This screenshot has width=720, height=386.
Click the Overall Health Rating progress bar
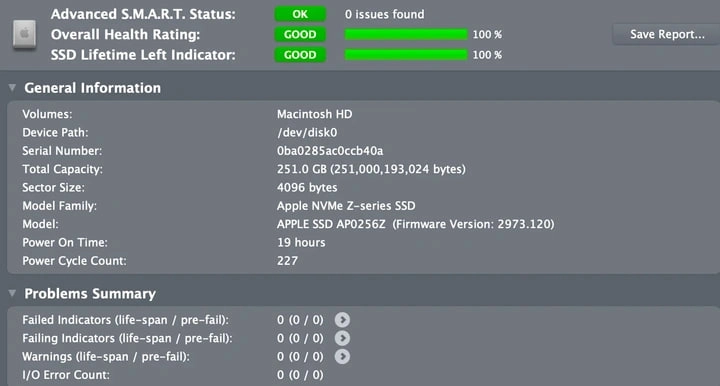(x=406, y=34)
